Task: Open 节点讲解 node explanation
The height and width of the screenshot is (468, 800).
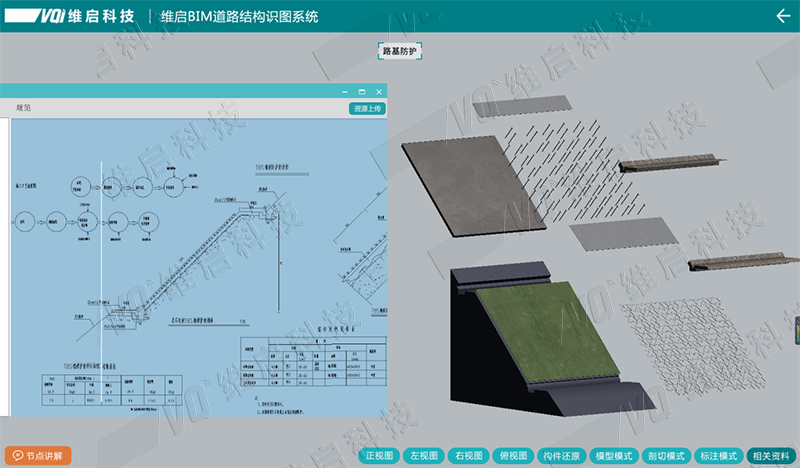Action: 37,456
